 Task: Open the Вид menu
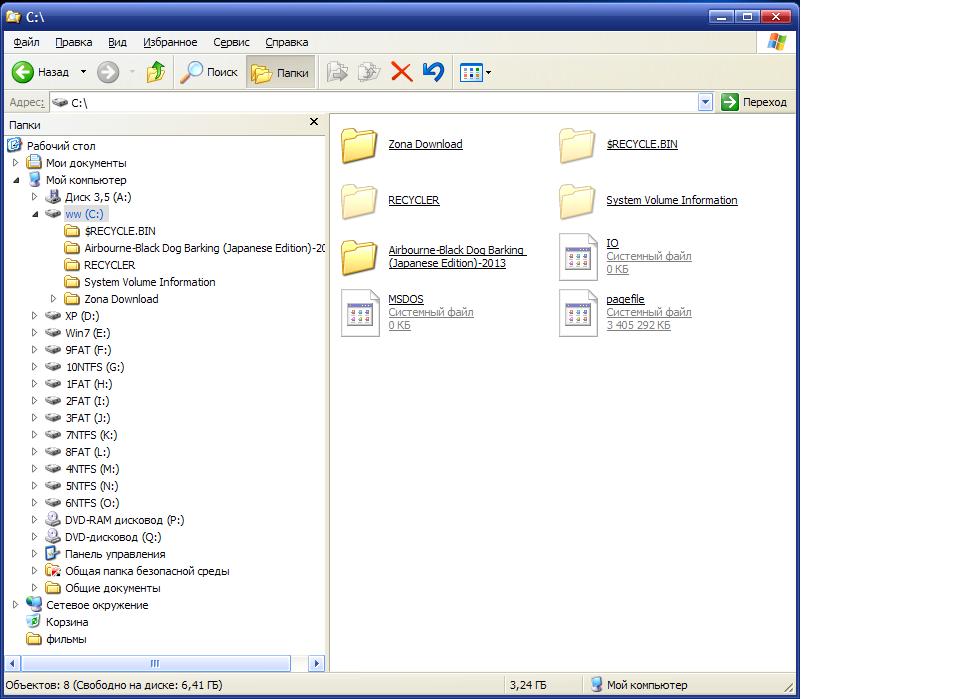[117, 42]
